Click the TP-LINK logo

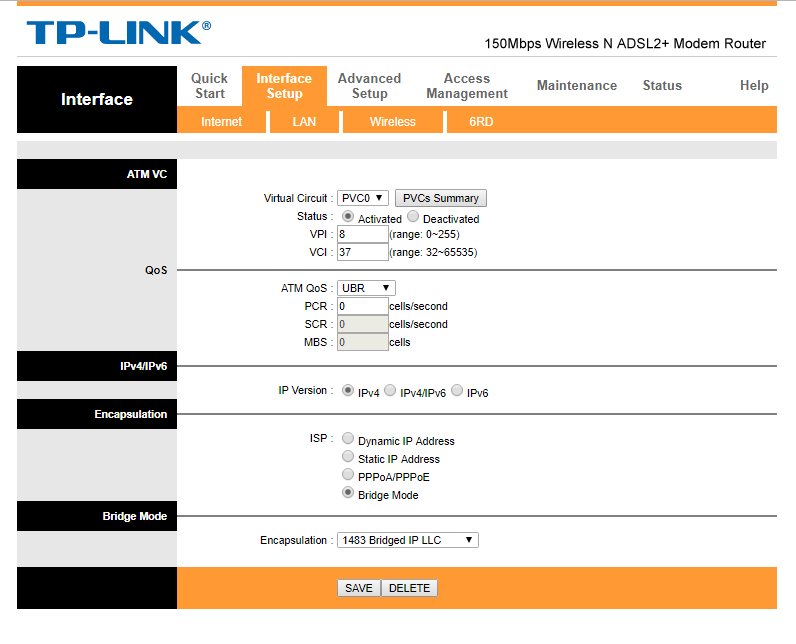click(119, 33)
